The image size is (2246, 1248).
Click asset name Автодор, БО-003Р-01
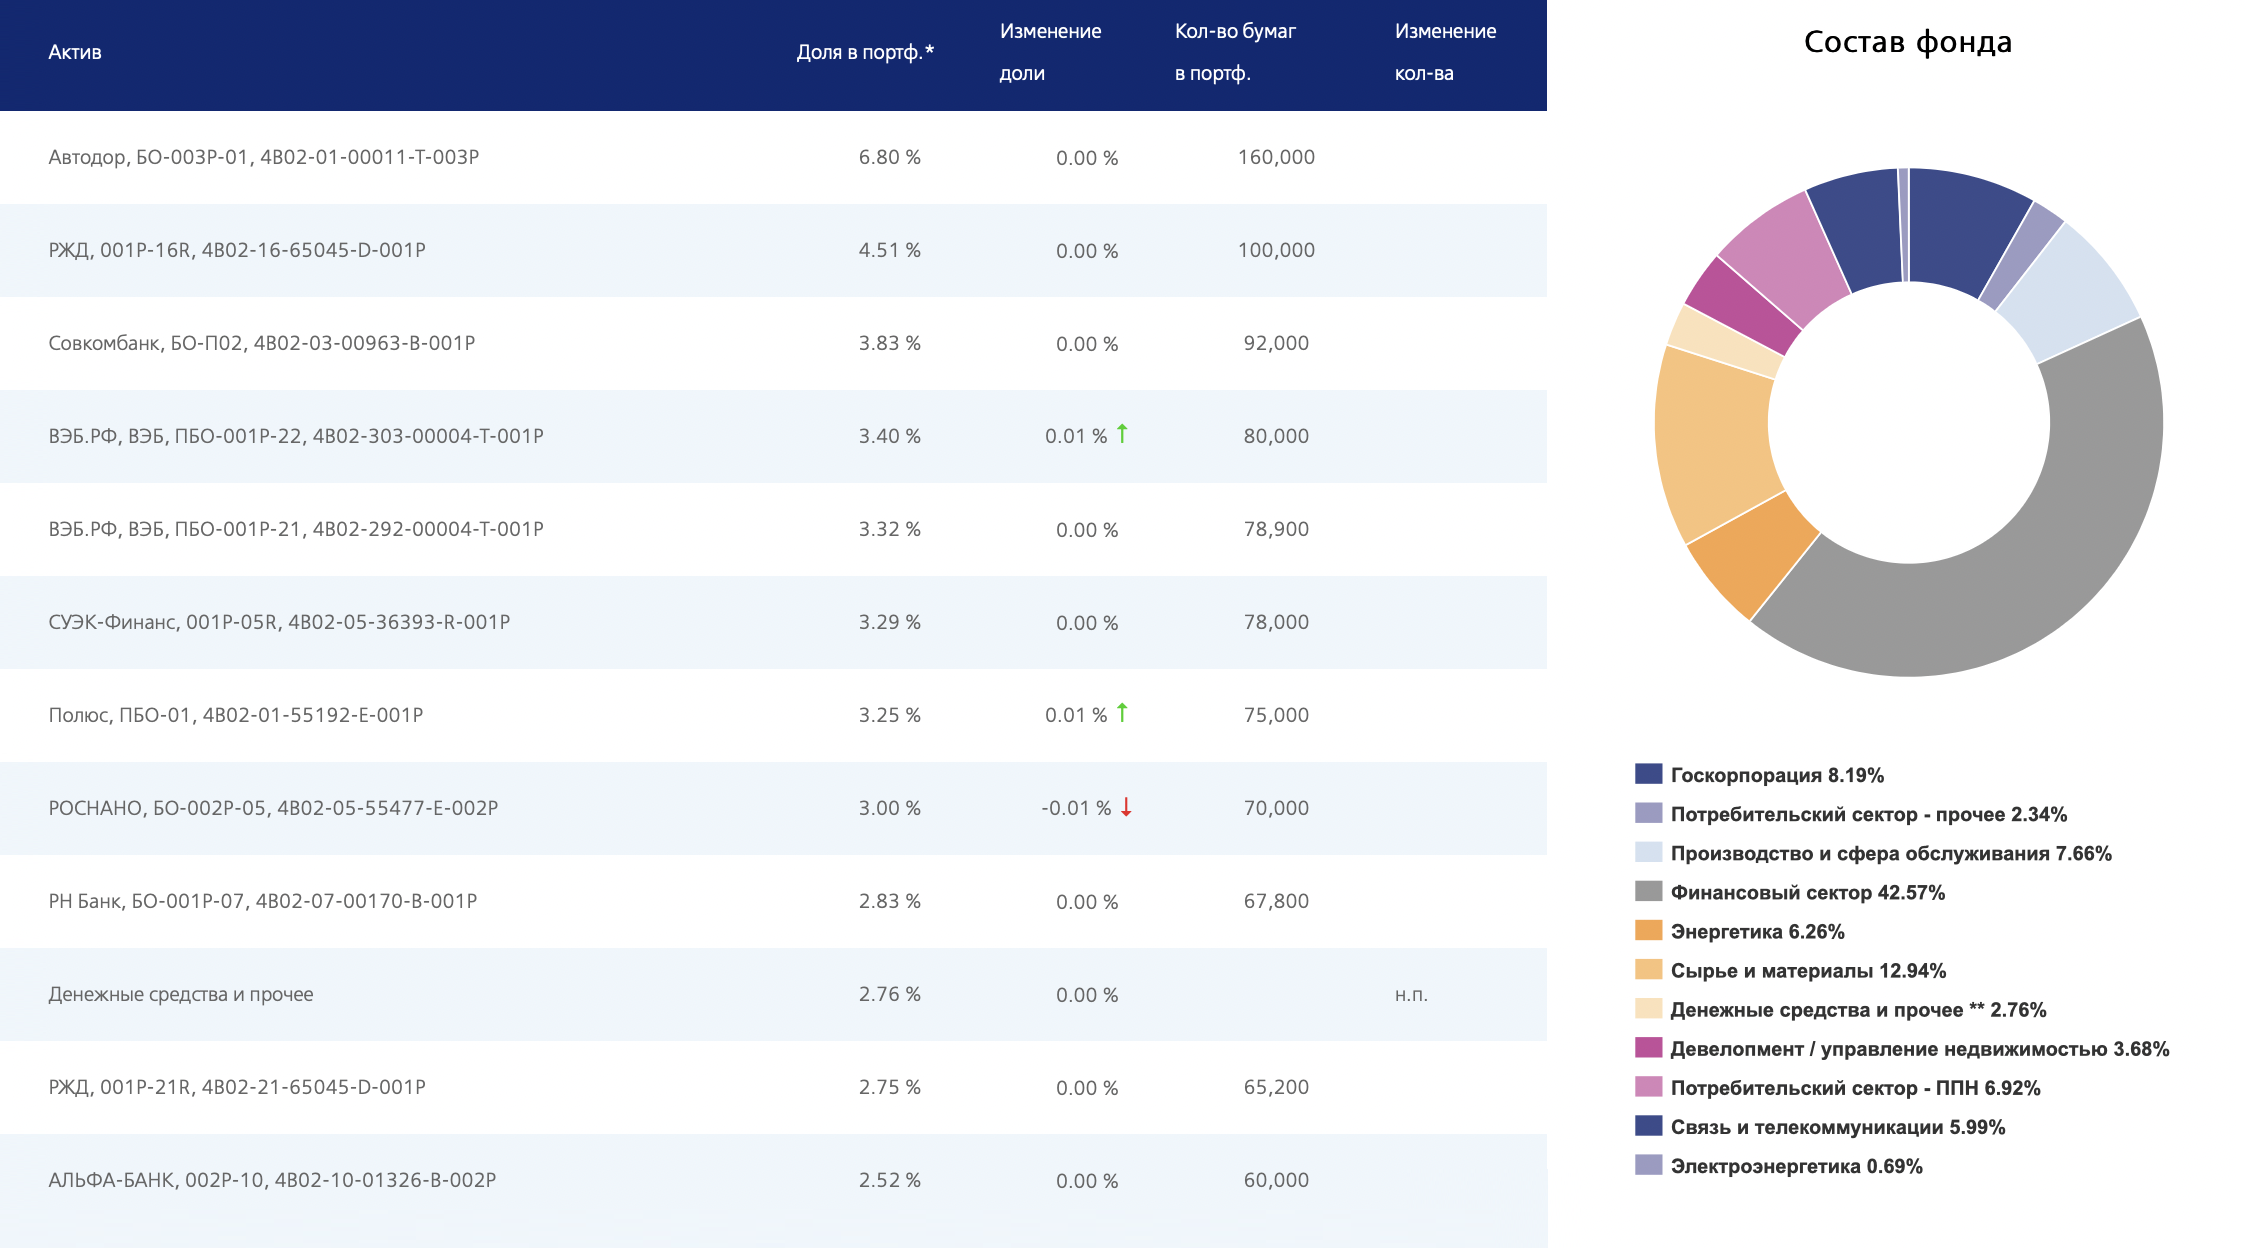point(264,157)
